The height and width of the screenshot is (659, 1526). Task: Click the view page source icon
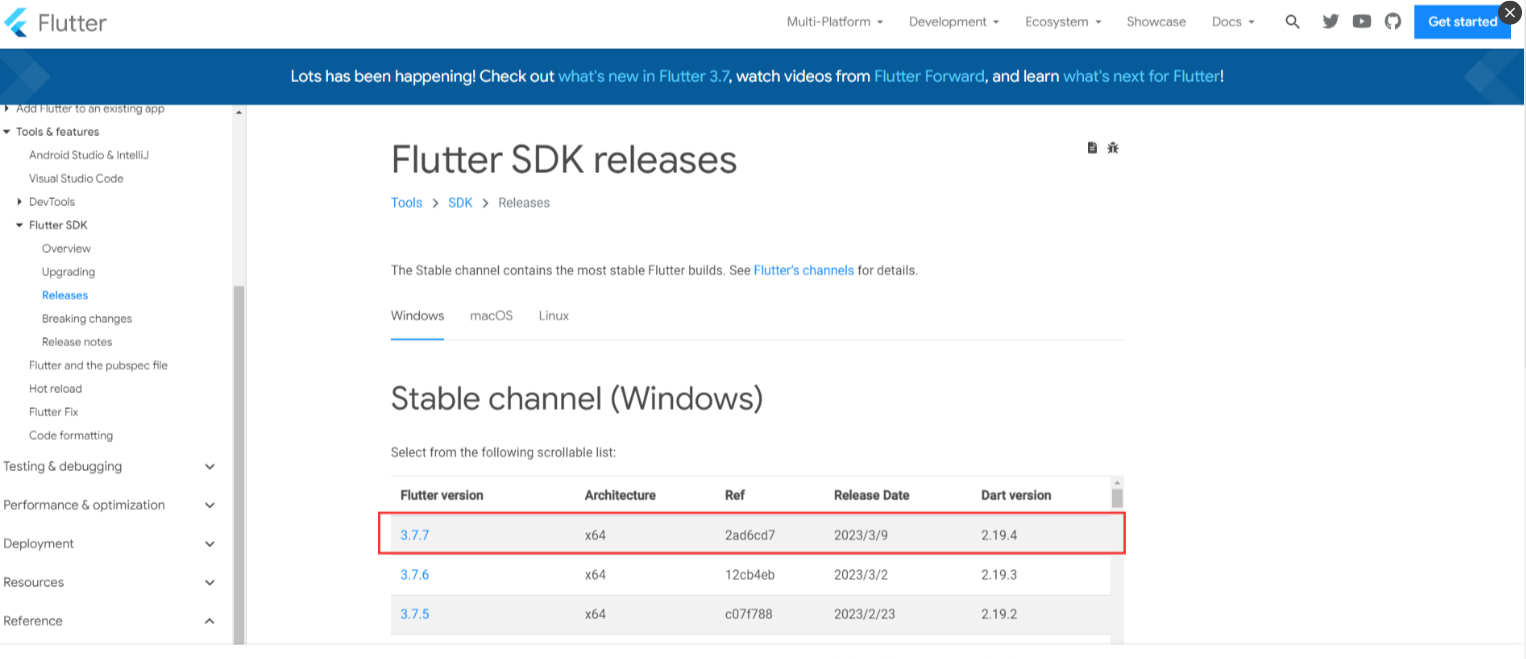tap(1092, 148)
